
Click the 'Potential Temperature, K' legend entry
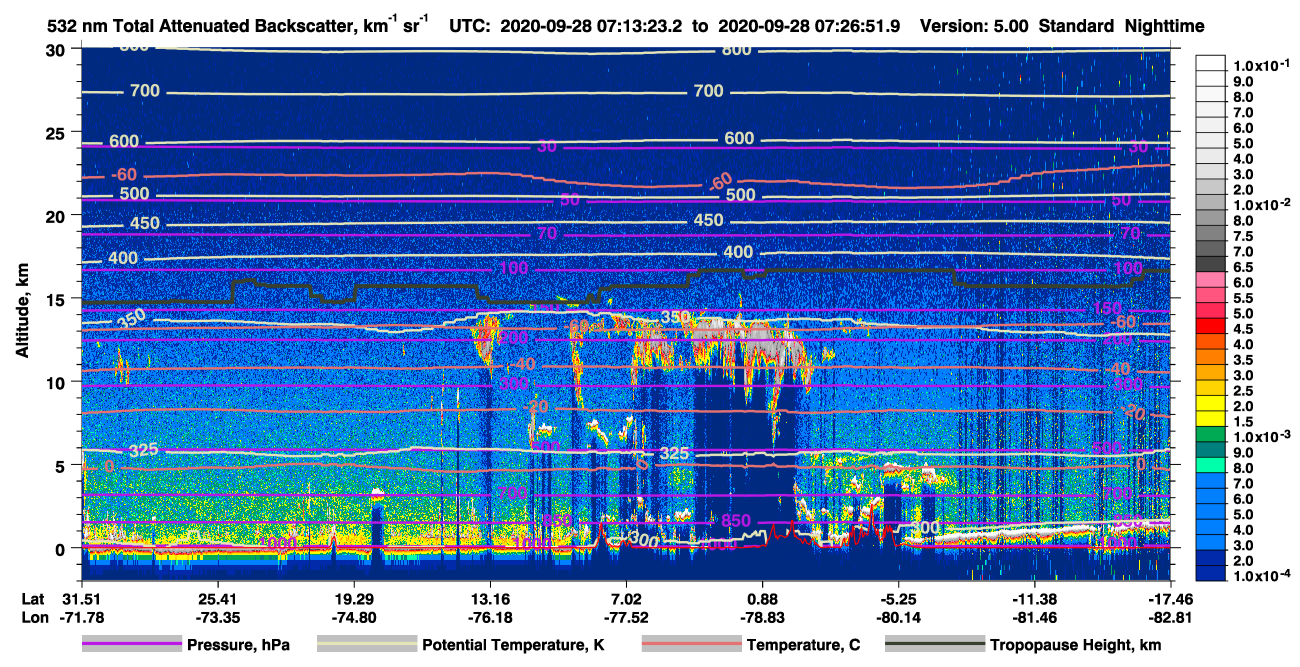pos(513,646)
